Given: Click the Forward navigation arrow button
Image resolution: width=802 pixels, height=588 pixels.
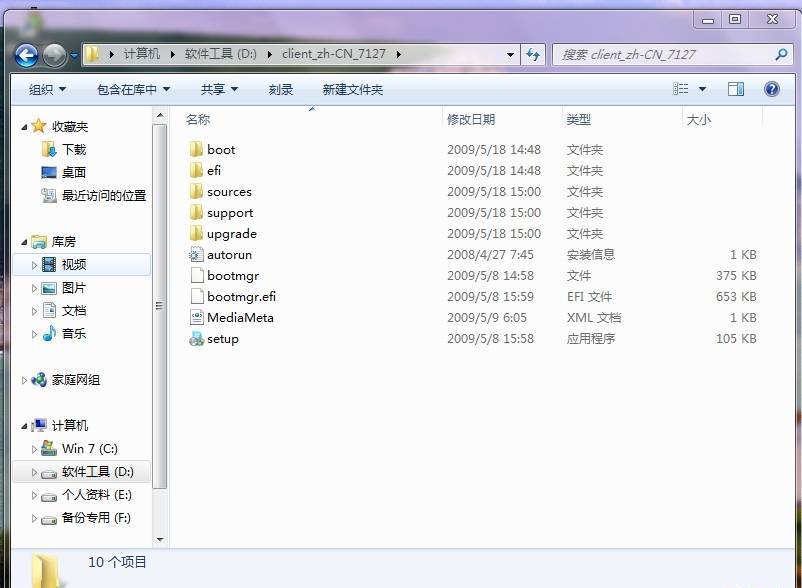Looking at the screenshot, I should tap(54, 55).
